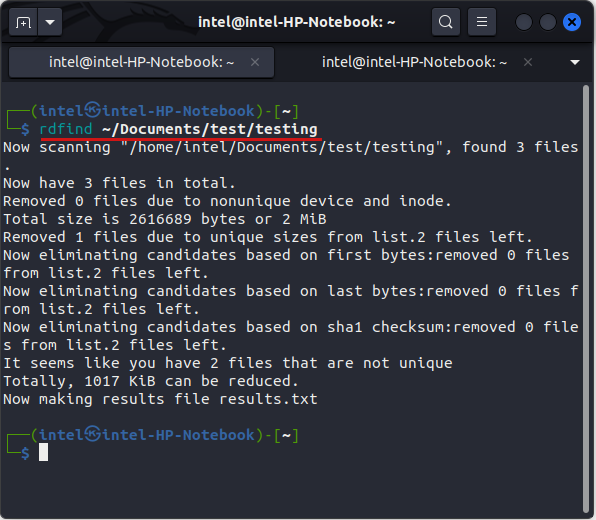Click 'Now making results file results.txt' line
The image size is (596, 520).
(160, 399)
